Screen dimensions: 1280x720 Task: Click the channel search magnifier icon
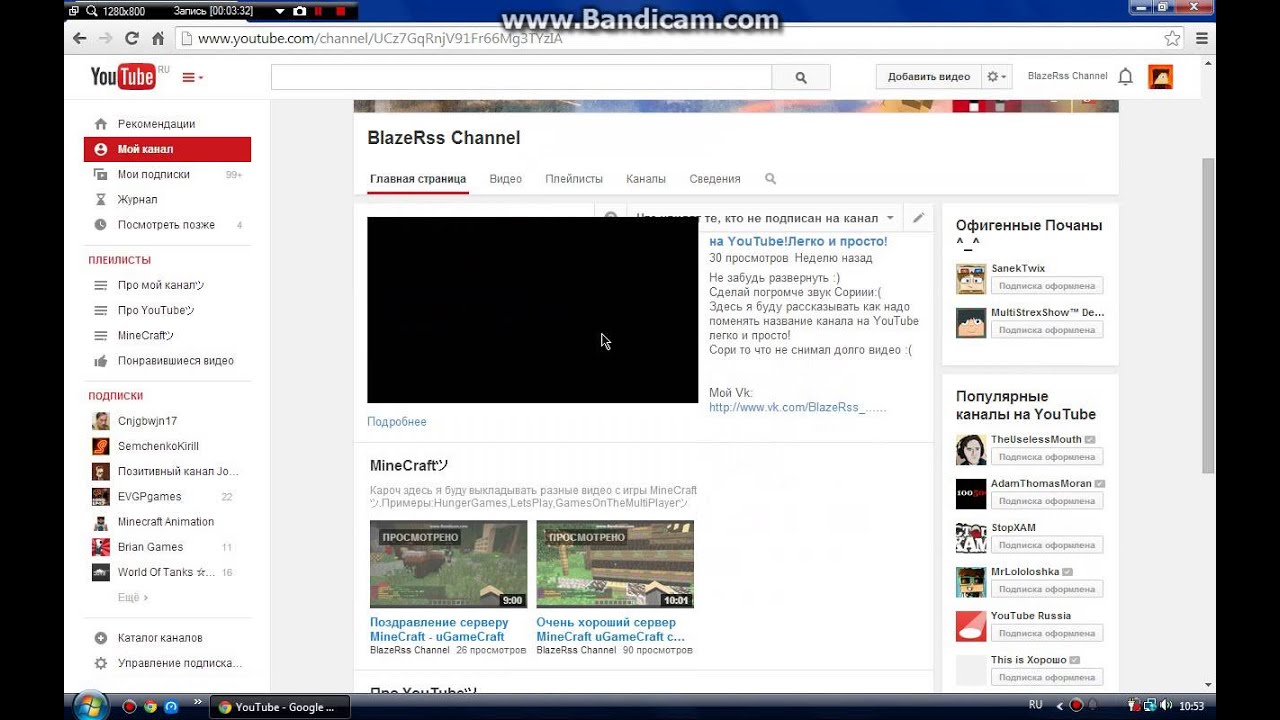pyautogui.click(x=770, y=179)
